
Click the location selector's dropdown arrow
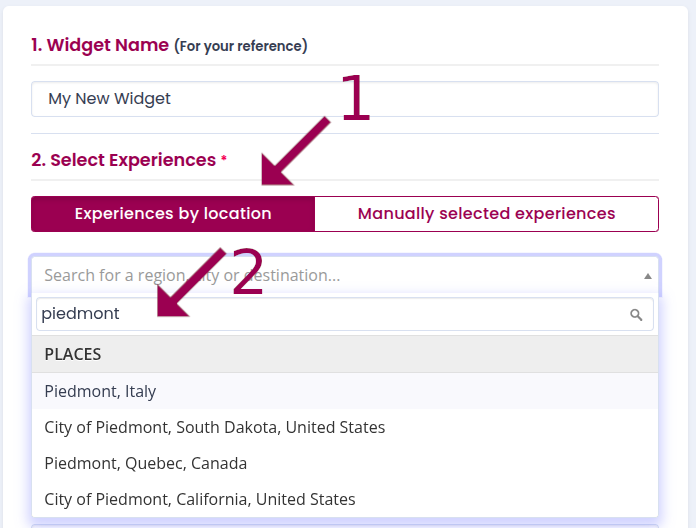click(x=647, y=276)
